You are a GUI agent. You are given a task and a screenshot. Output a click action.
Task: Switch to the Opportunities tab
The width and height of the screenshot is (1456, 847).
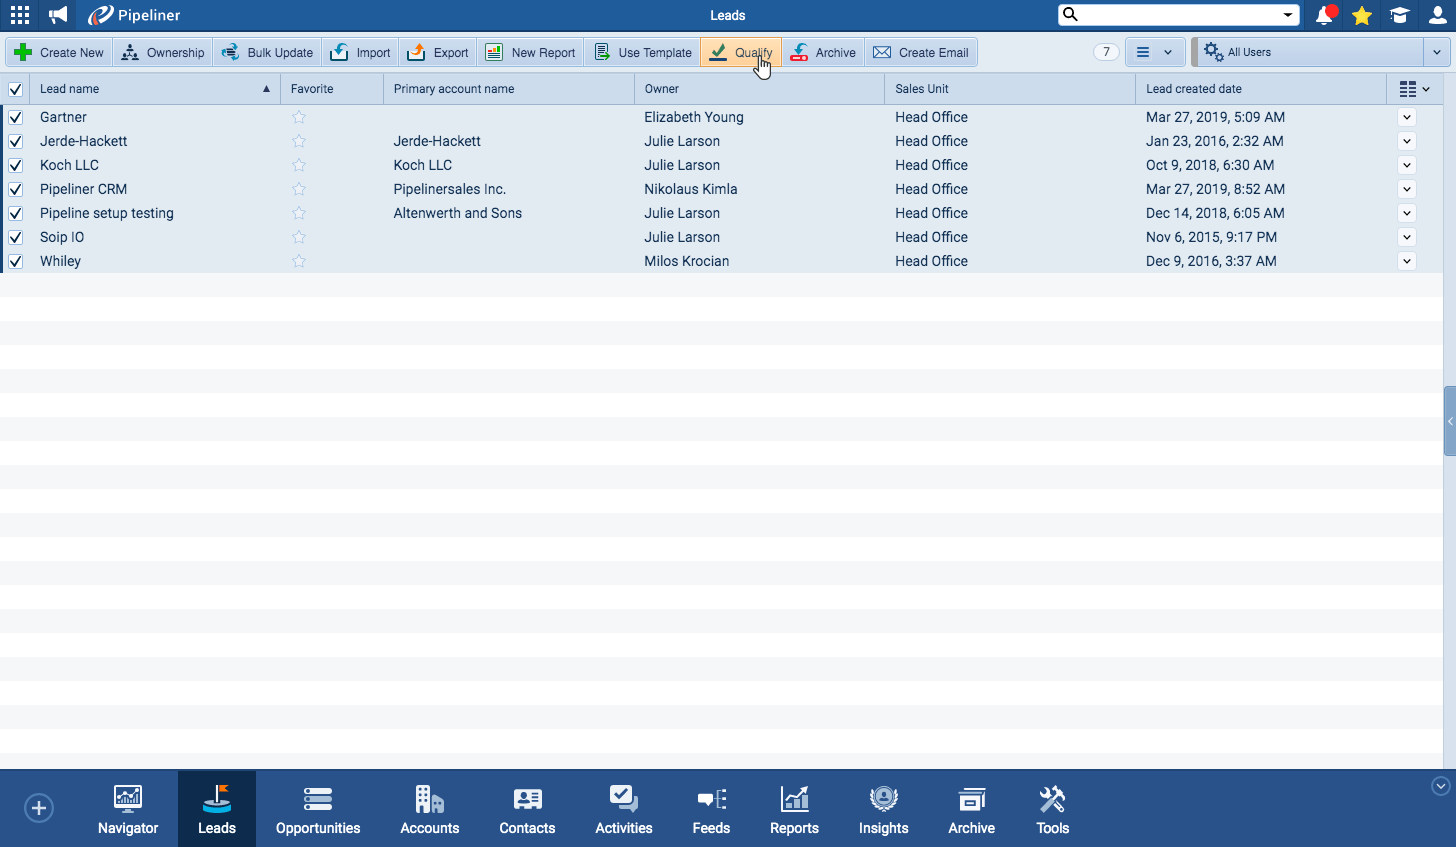(318, 809)
